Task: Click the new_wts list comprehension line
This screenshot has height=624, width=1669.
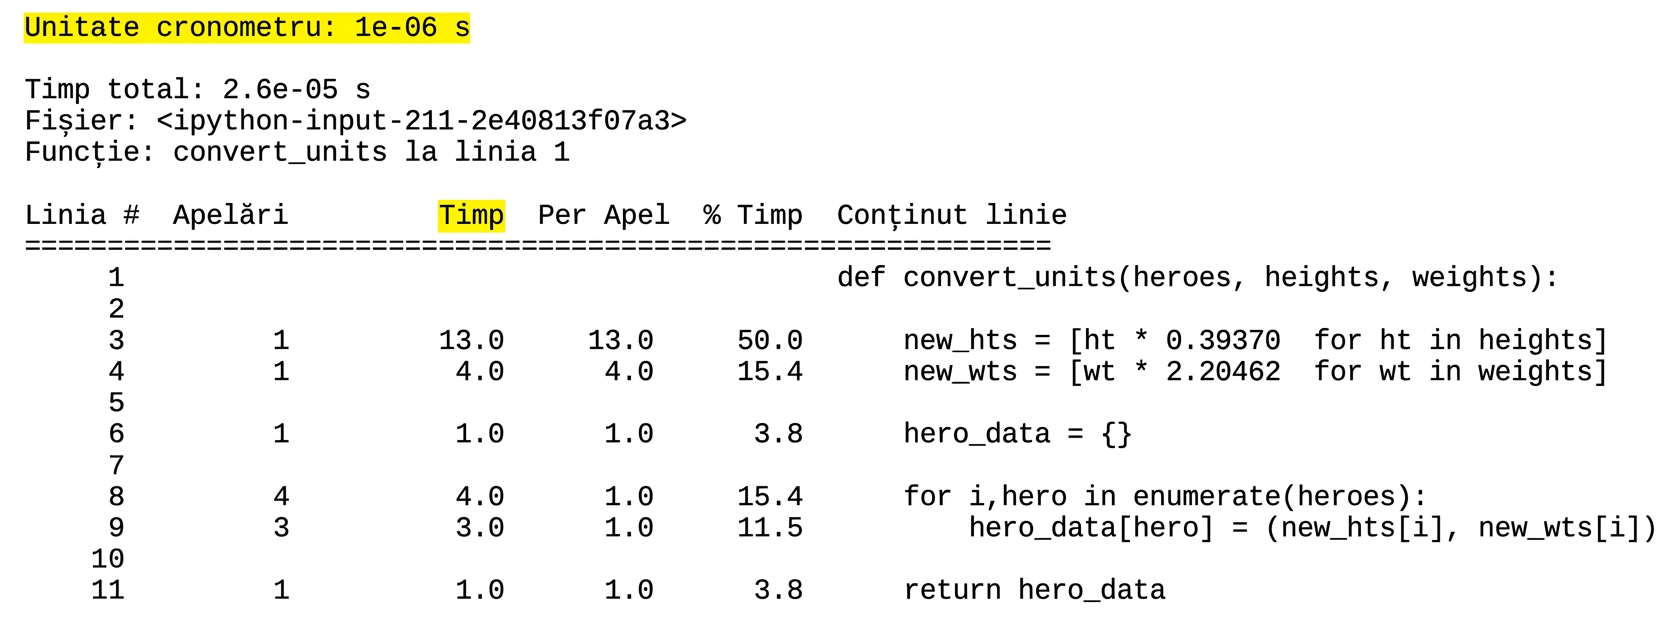Action: point(1255,372)
